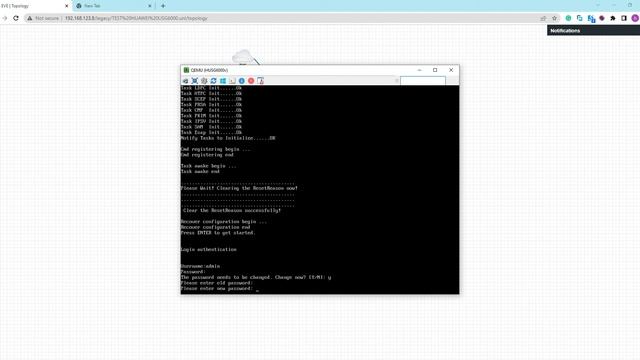Refresh the QEMU viewer screen
The height and width of the screenshot is (360, 640).
(x=213, y=81)
